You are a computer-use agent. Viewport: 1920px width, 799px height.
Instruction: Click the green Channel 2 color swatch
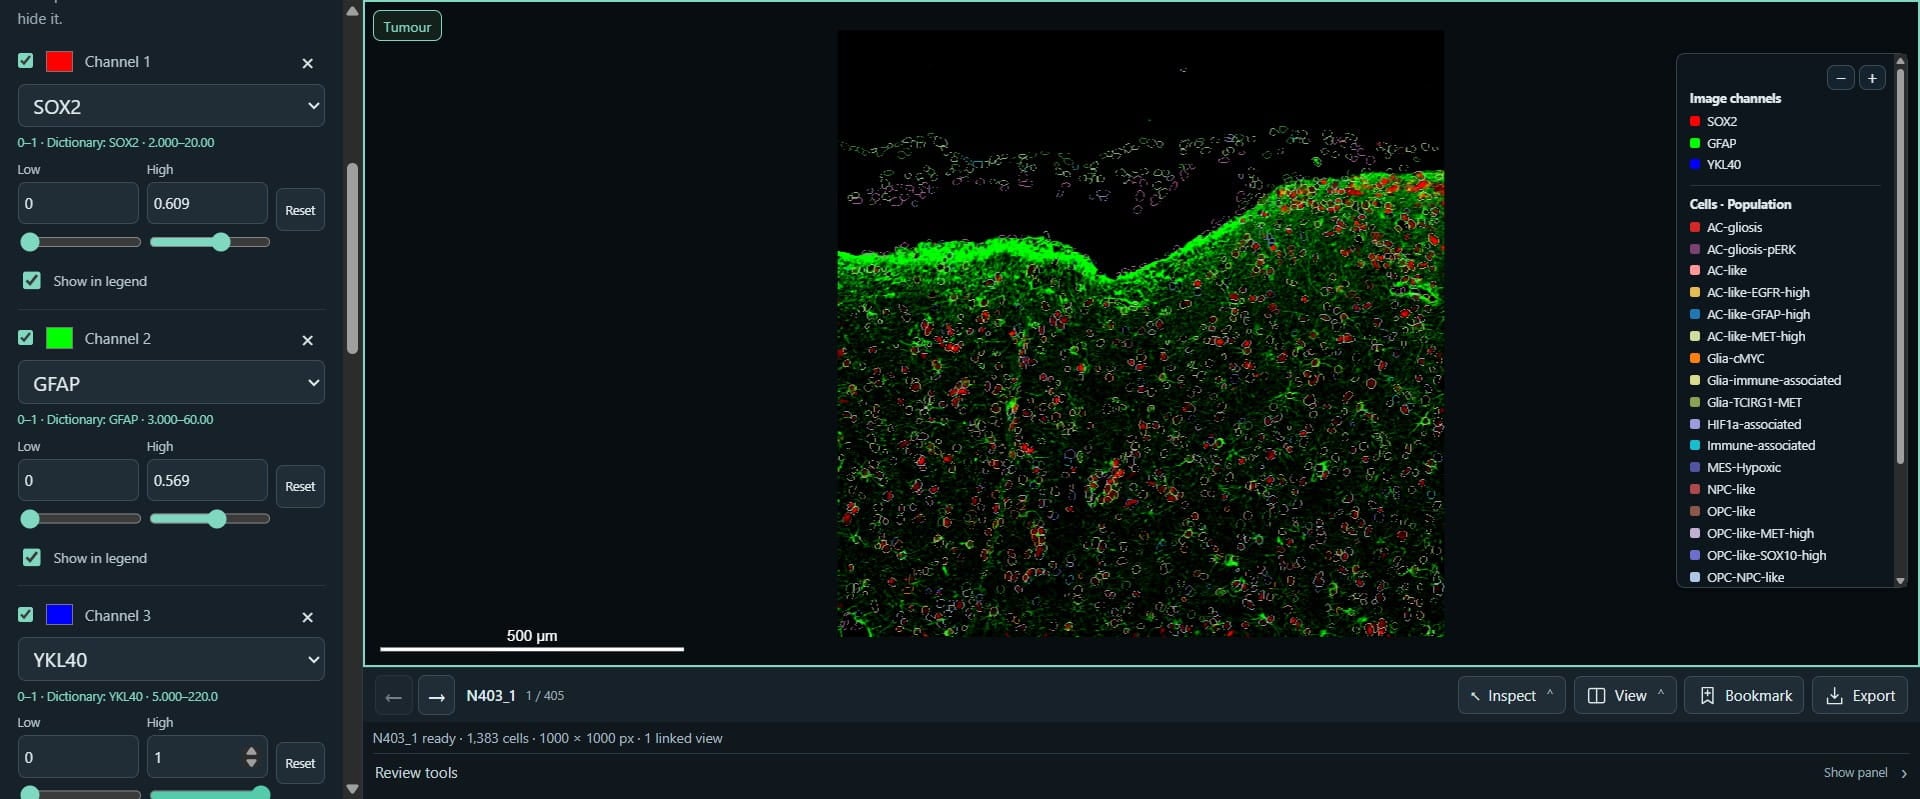point(60,338)
